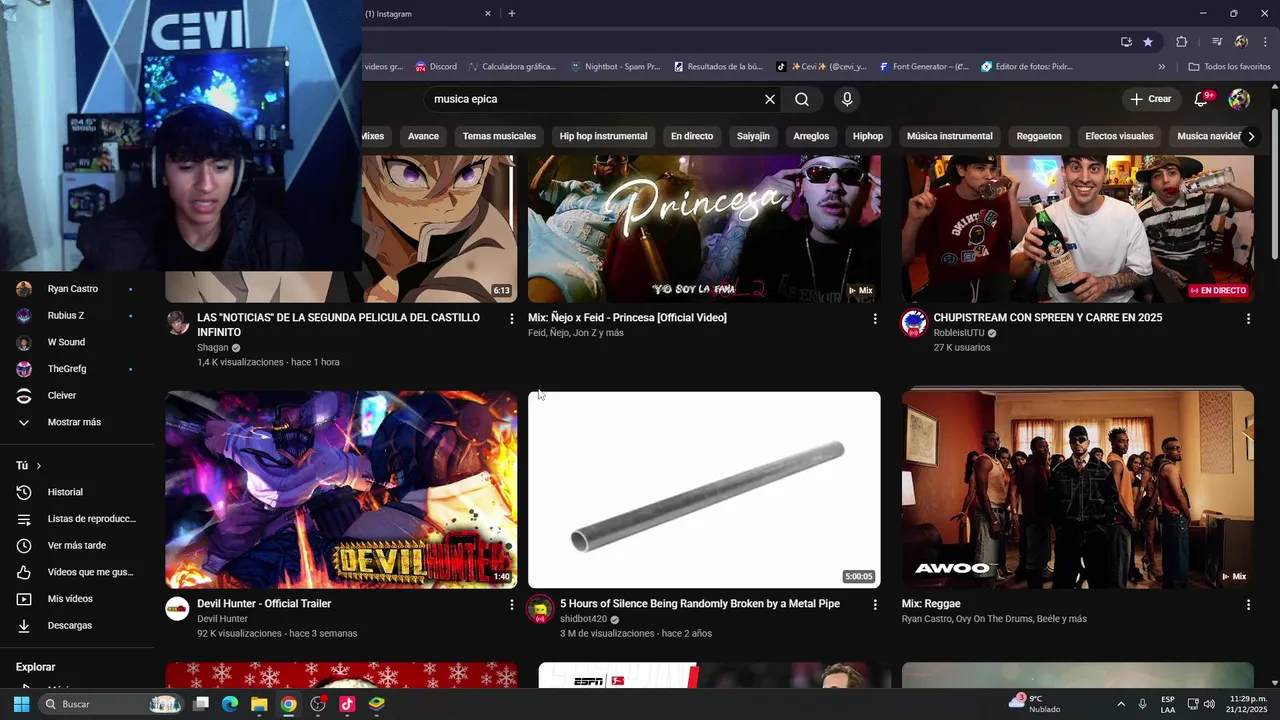Screen dimensions: 1280x720
Task: Open Descargas in the sidebar
Action: click(x=69, y=626)
